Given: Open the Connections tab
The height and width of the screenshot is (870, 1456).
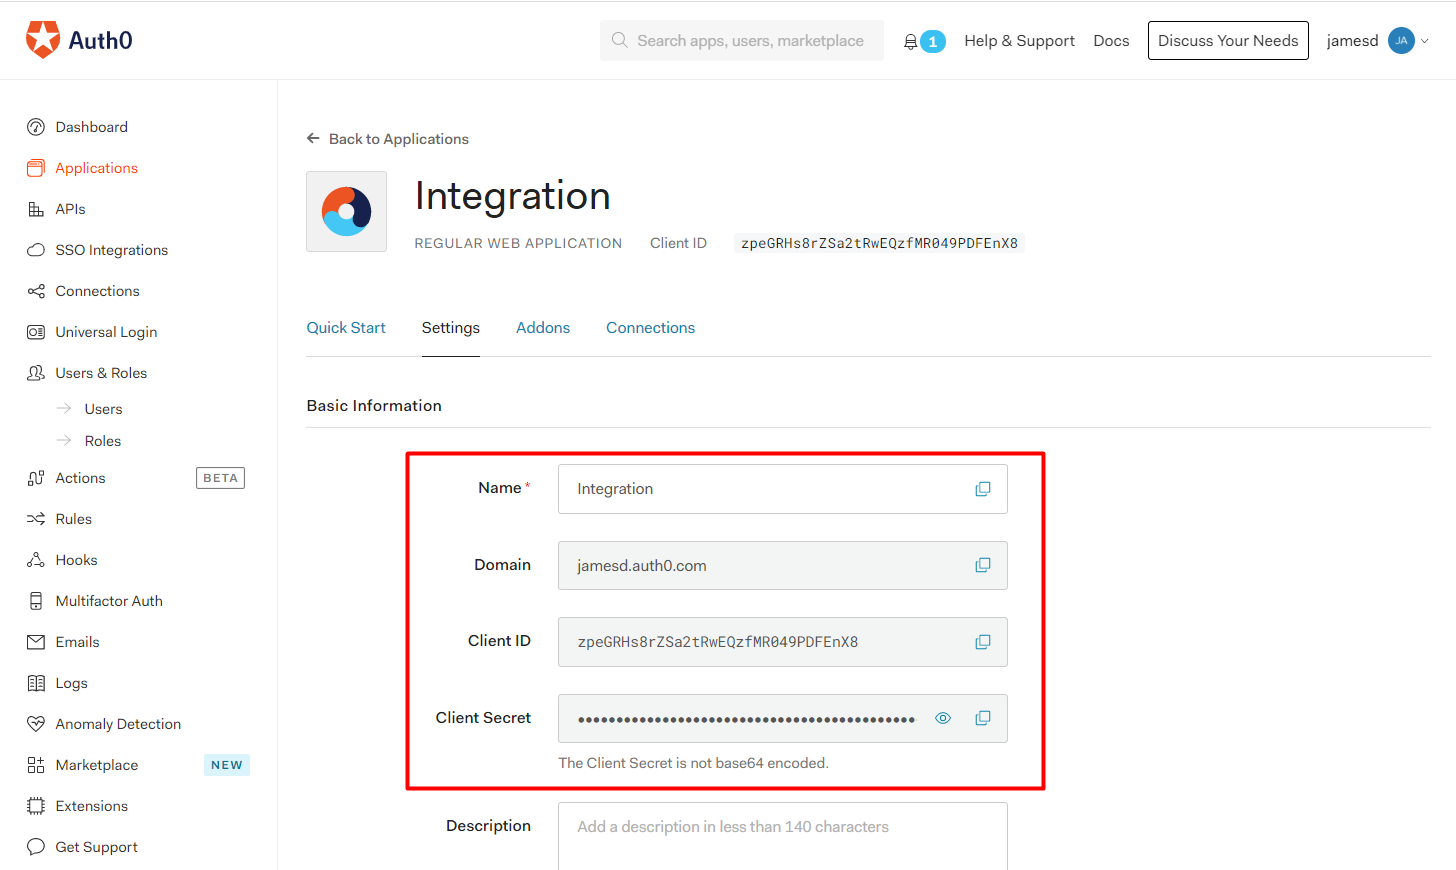Looking at the screenshot, I should (650, 328).
